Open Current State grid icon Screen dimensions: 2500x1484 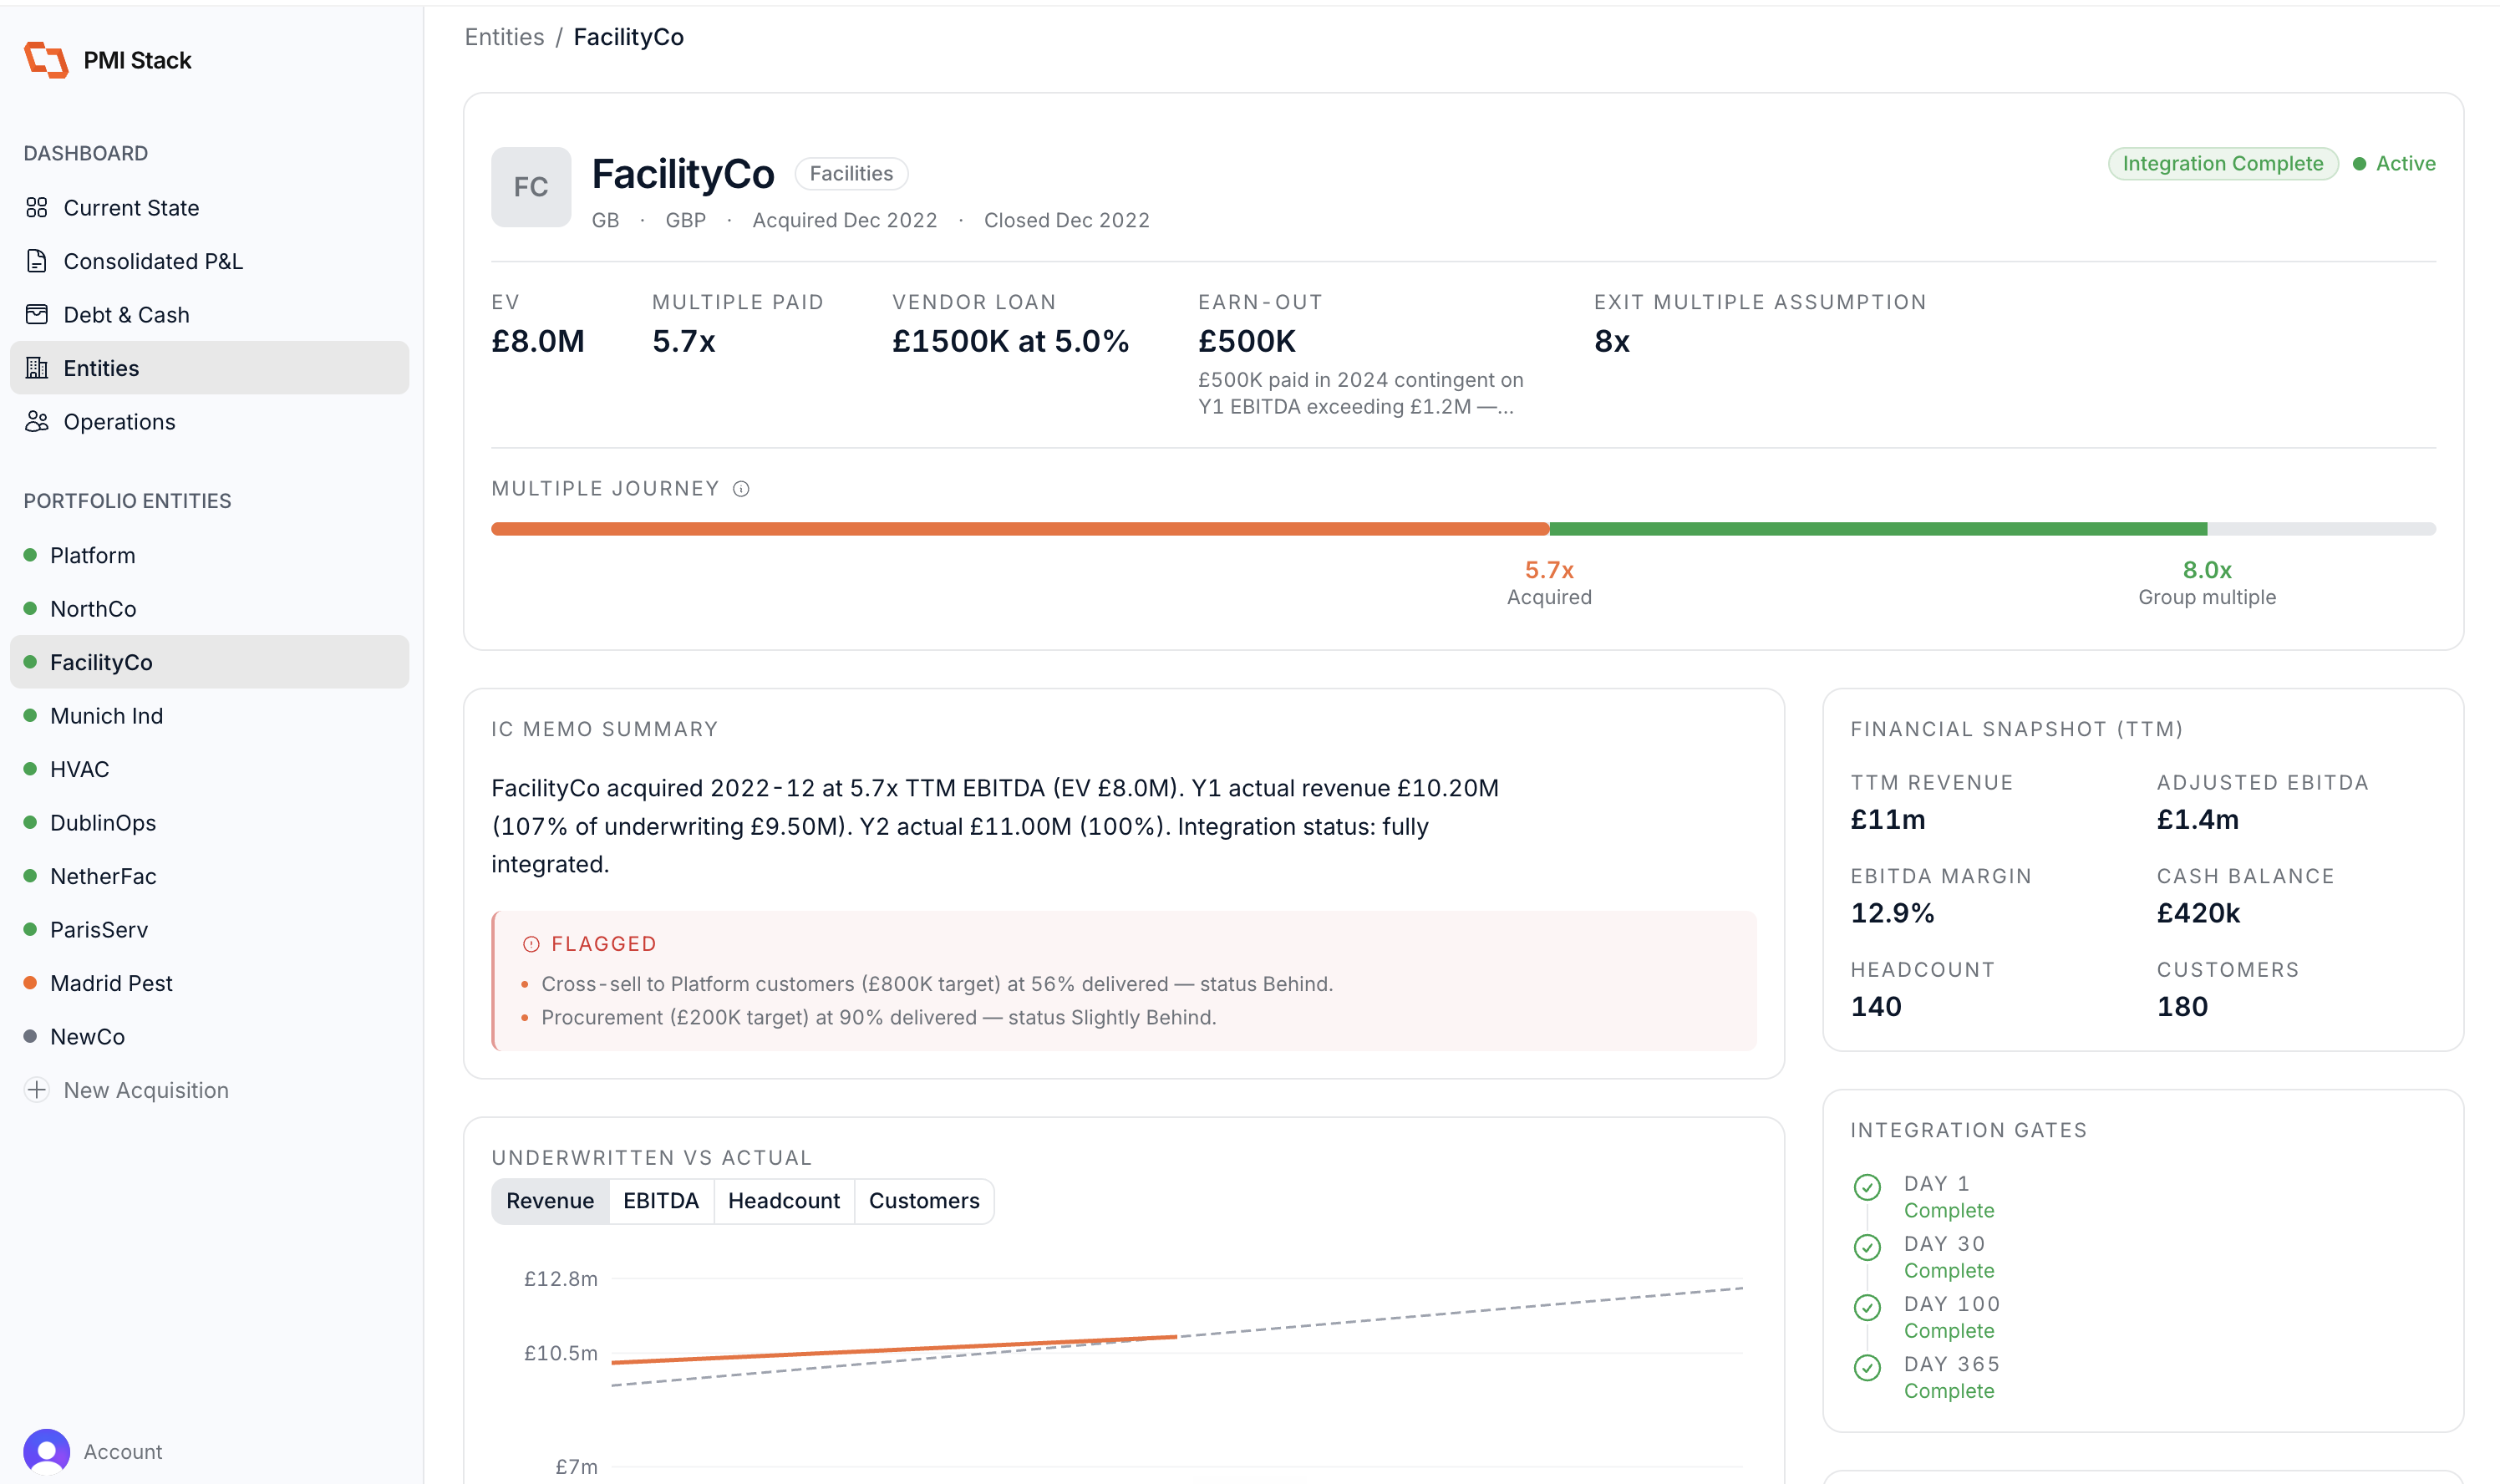[37, 207]
